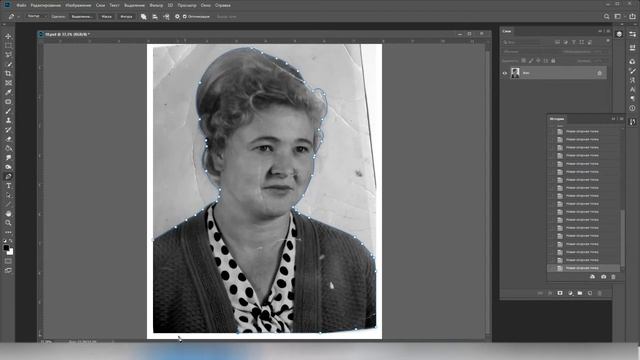This screenshot has width=640, height=360.
Task: Select the Lasso tool
Action: (x=8, y=55)
